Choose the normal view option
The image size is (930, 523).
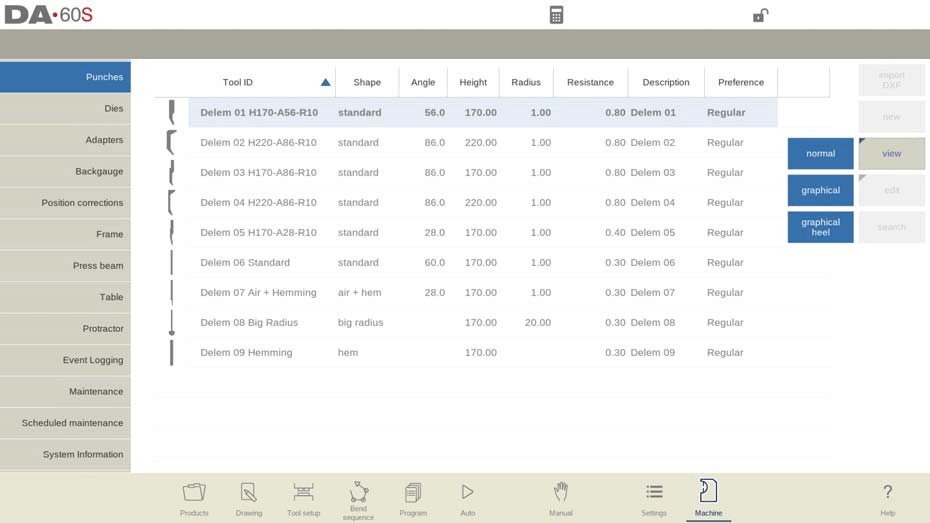click(x=820, y=154)
